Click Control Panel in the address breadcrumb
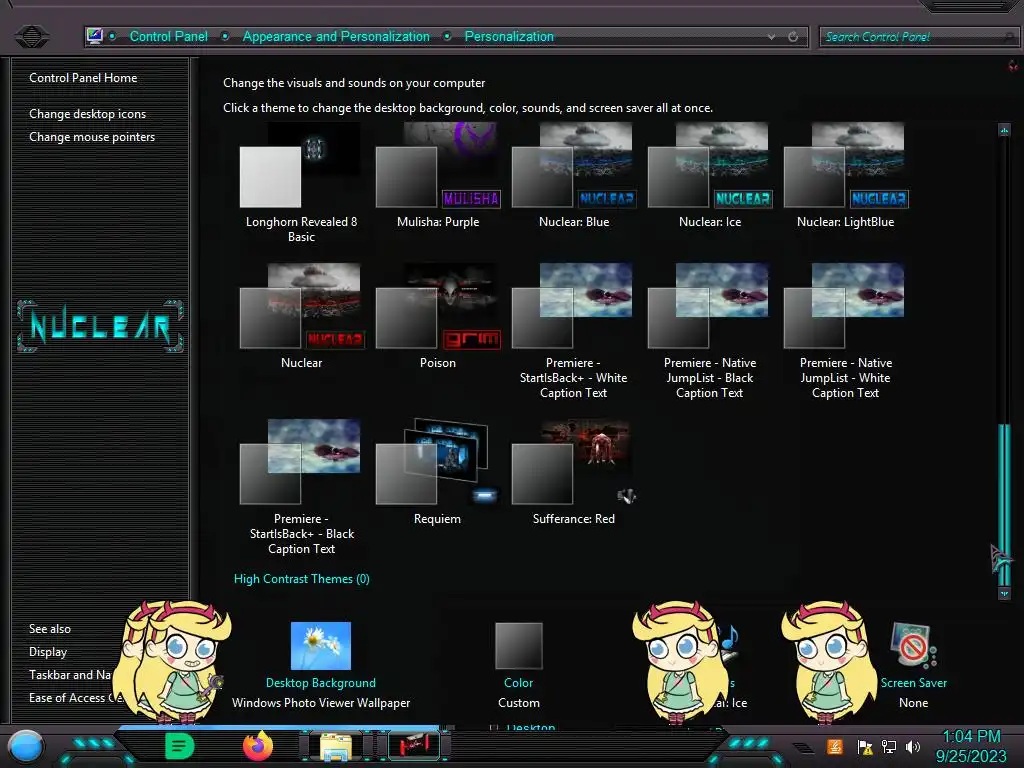The height and width of the screenshot is (768, 1024). point(168,37)
